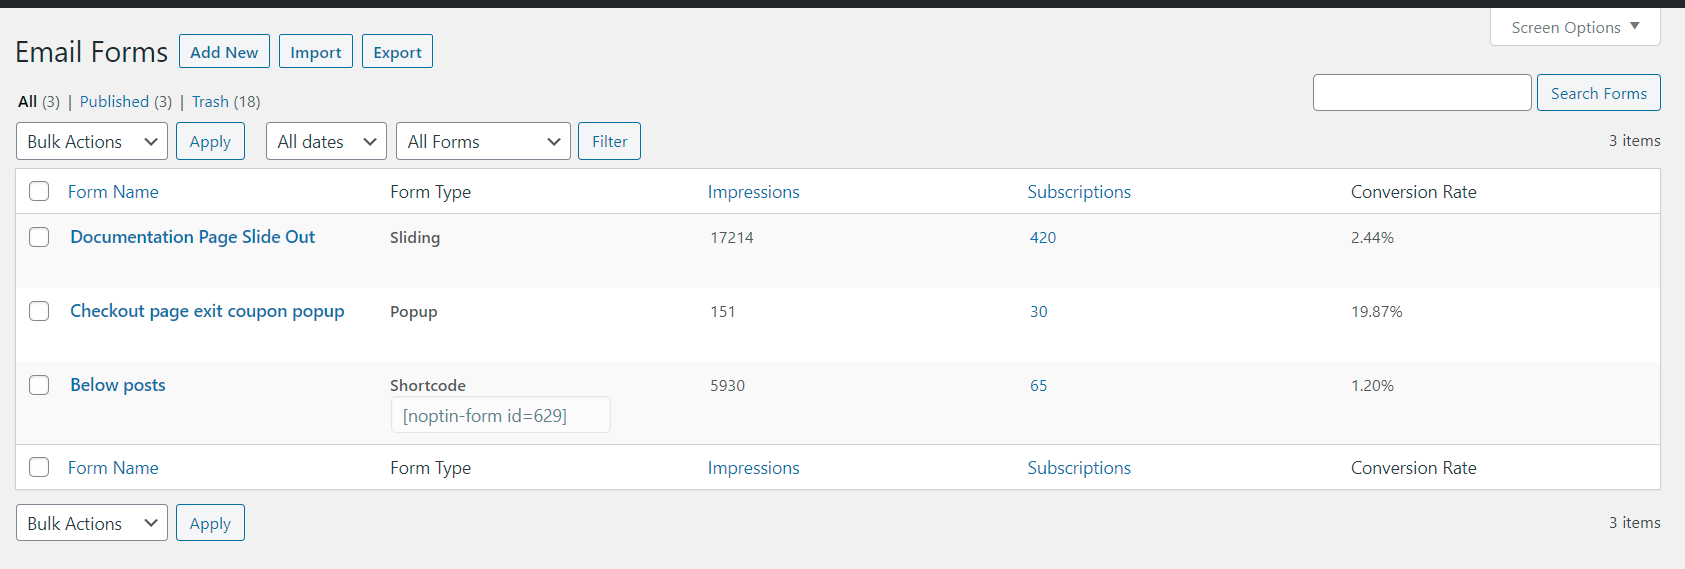Click the Search Forms button
Screen dimensions: 1685x569
pos(1598,93)
